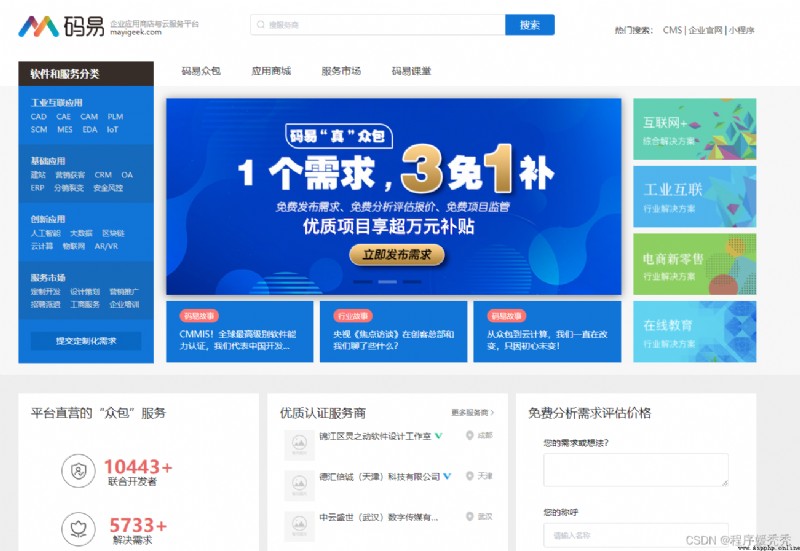
Task: Click the magnifier icon in search box
Action: click(x=261, y=24)
